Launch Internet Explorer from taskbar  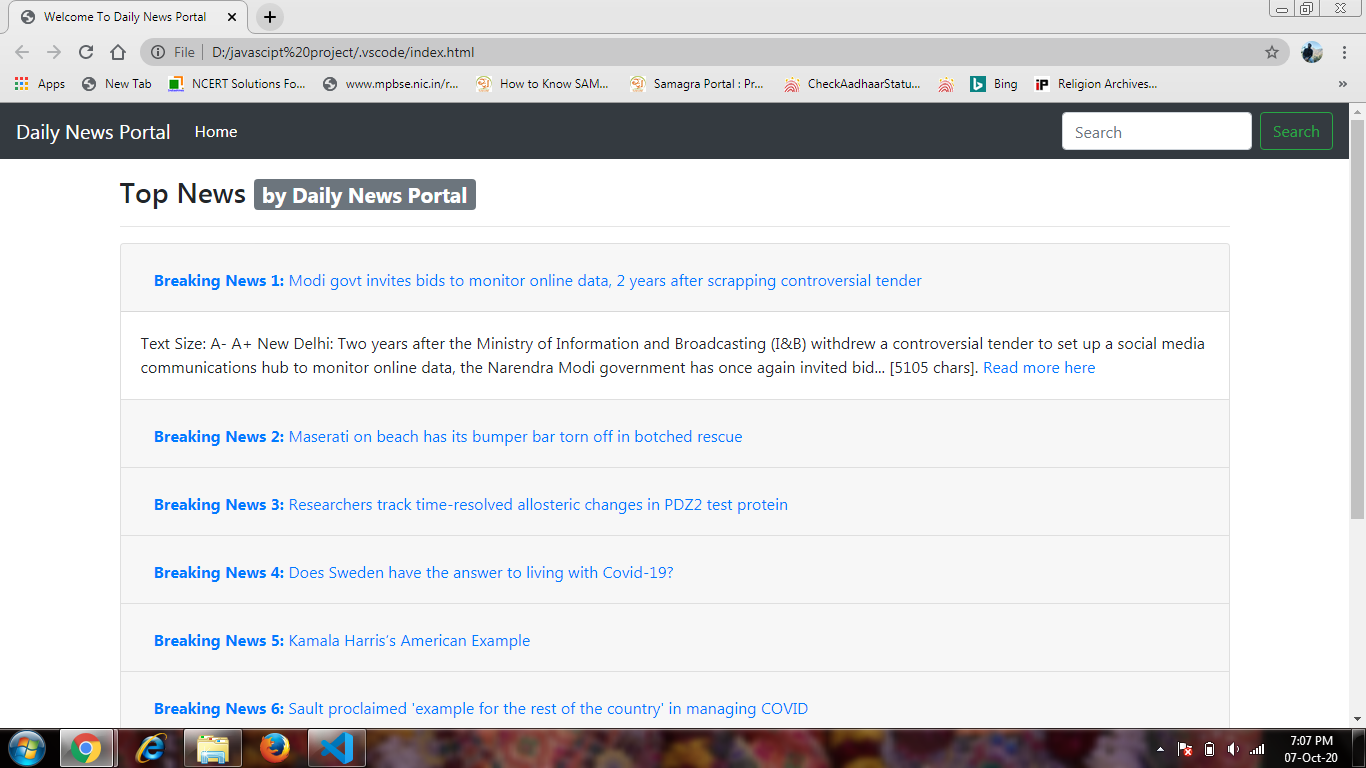150,748
